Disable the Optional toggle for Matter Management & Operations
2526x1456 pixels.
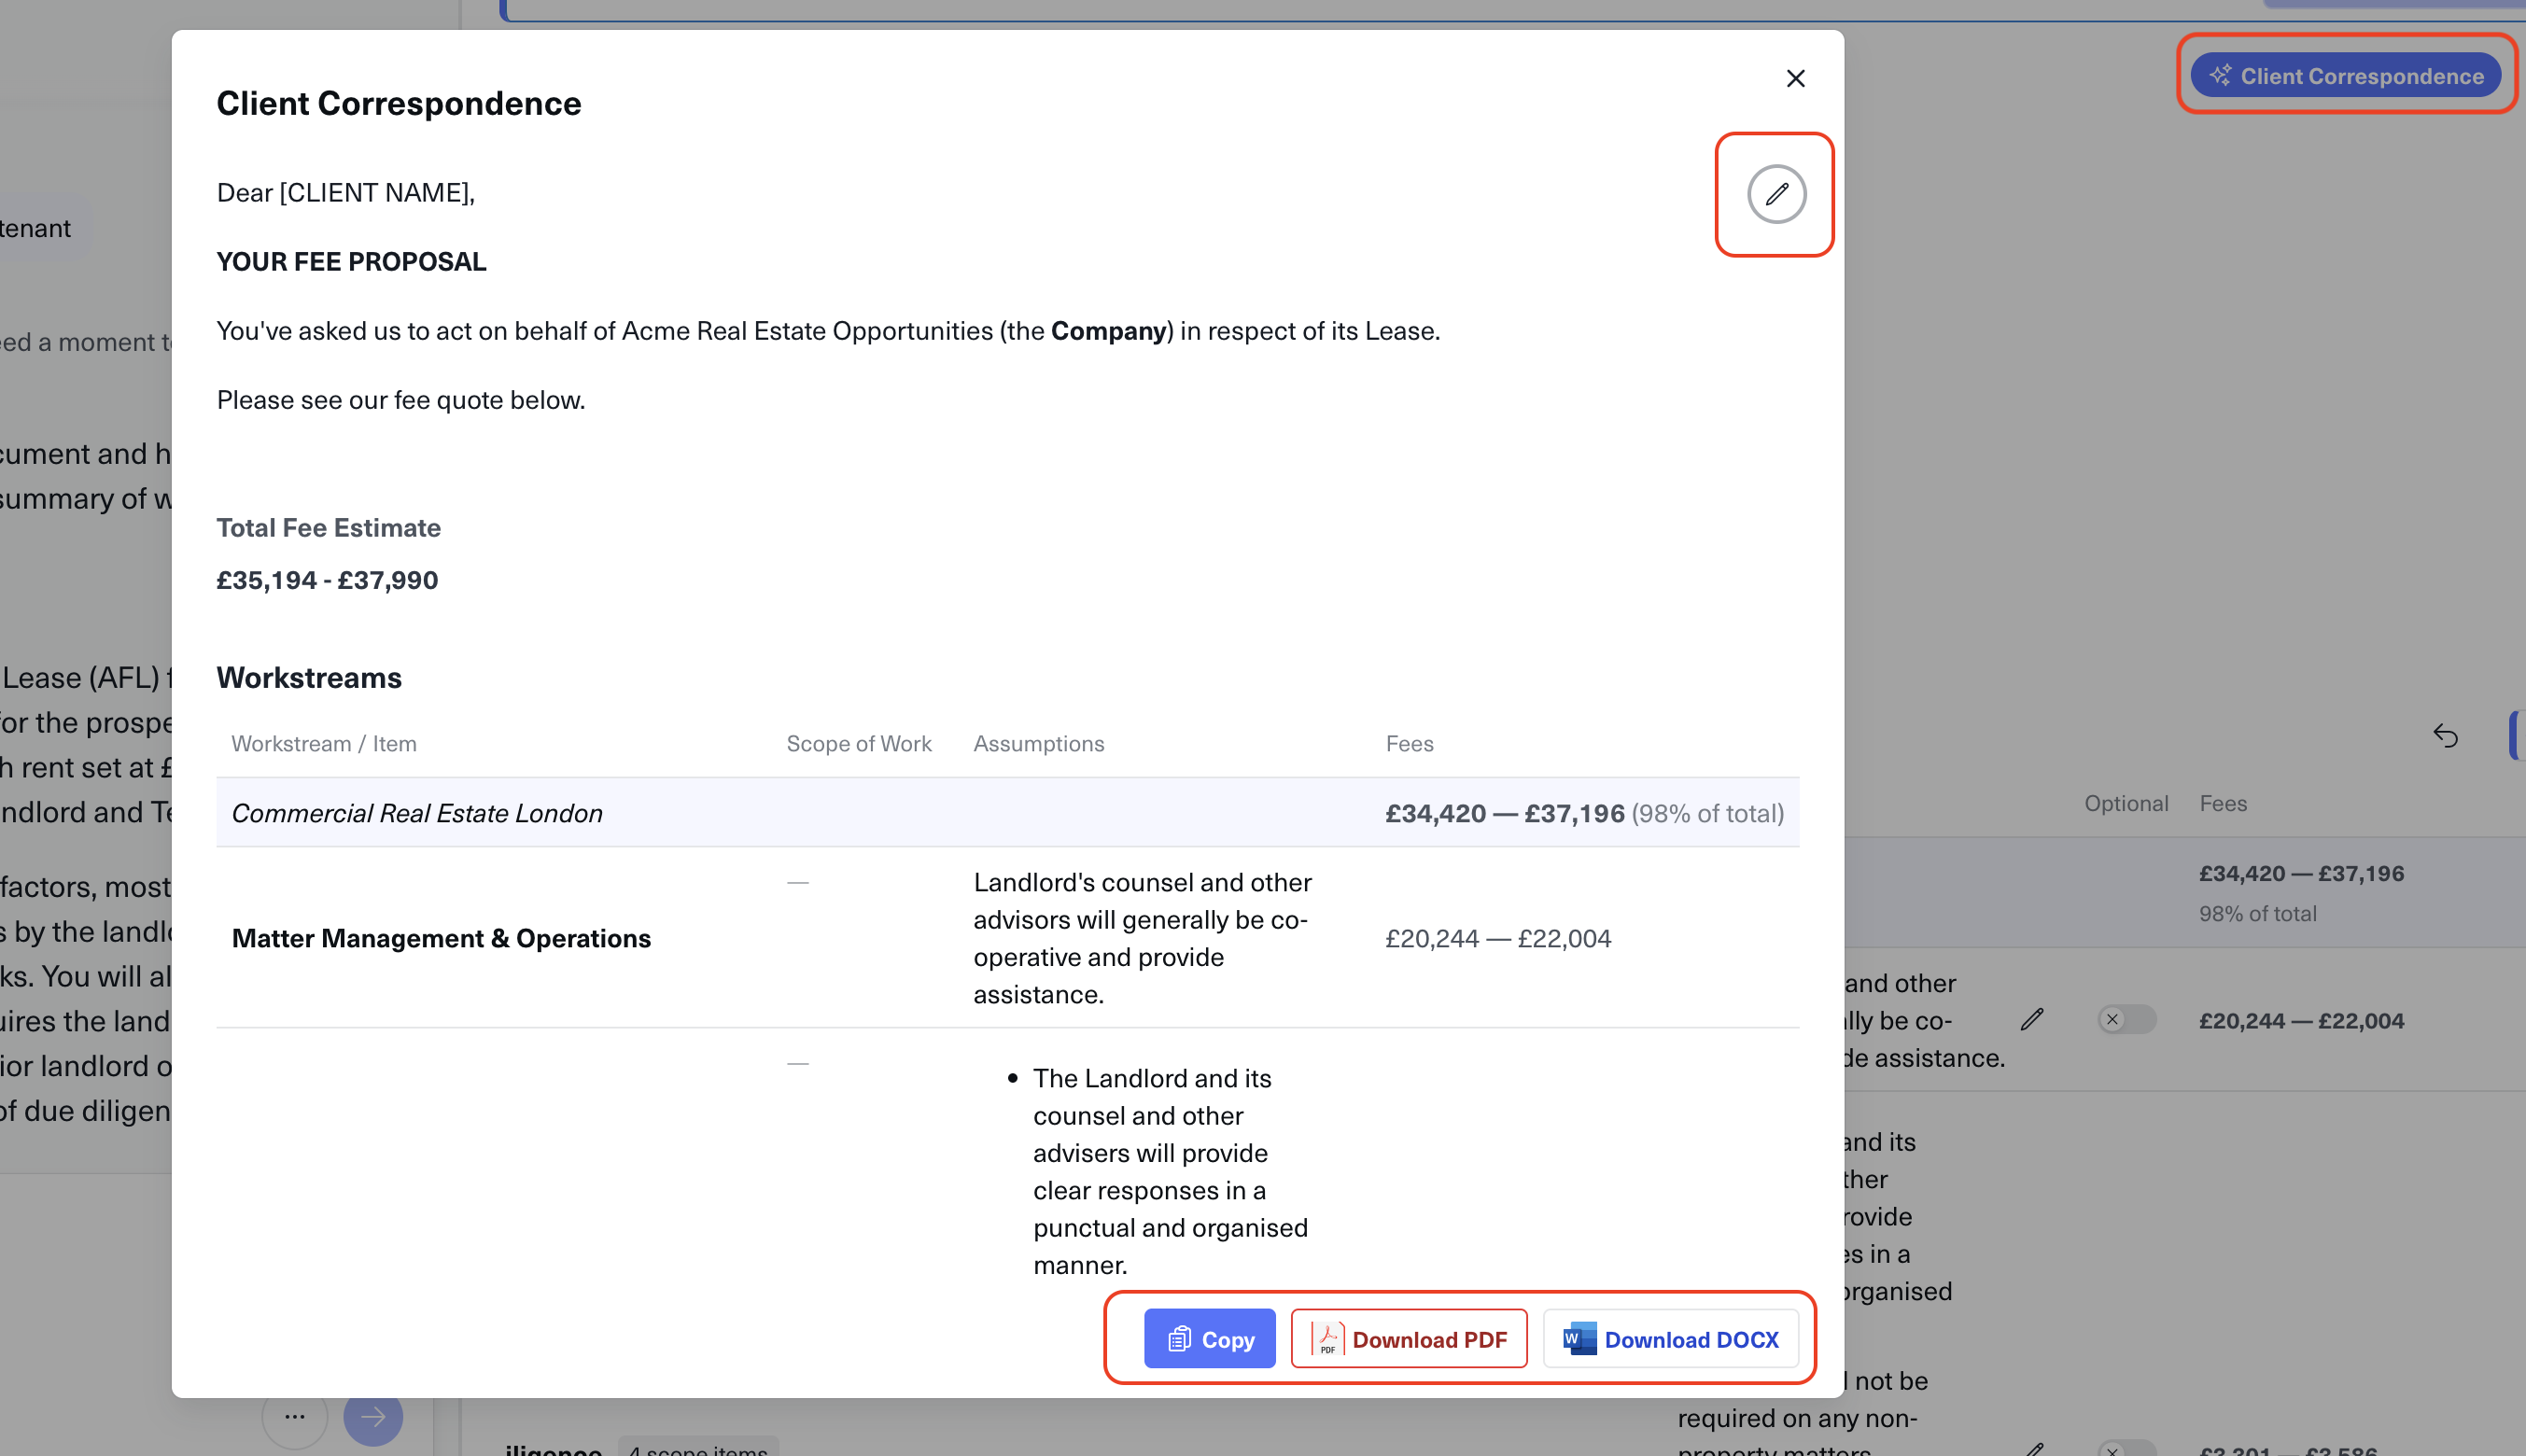(x=2126, y=1019)
